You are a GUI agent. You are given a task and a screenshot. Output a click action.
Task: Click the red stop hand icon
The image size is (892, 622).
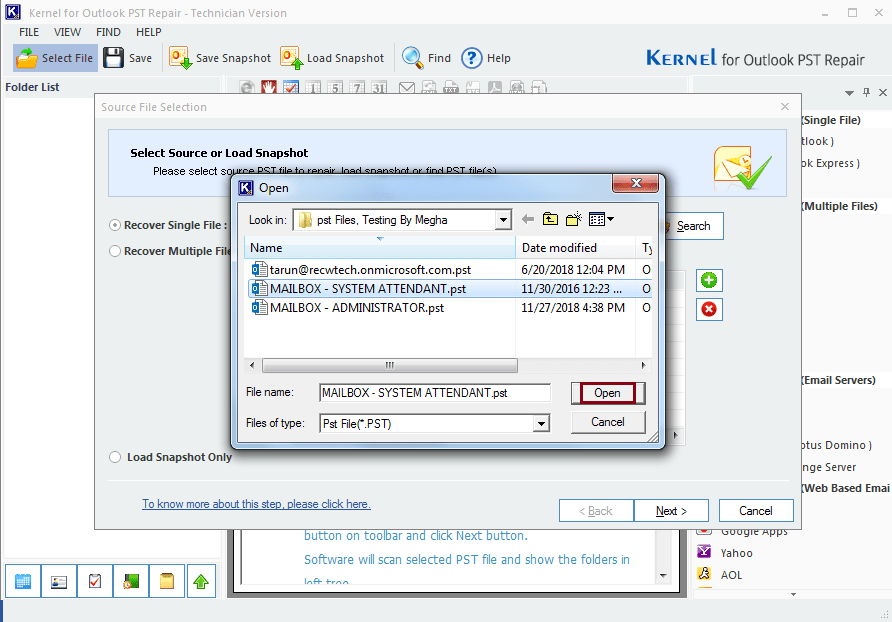[269, 87]
